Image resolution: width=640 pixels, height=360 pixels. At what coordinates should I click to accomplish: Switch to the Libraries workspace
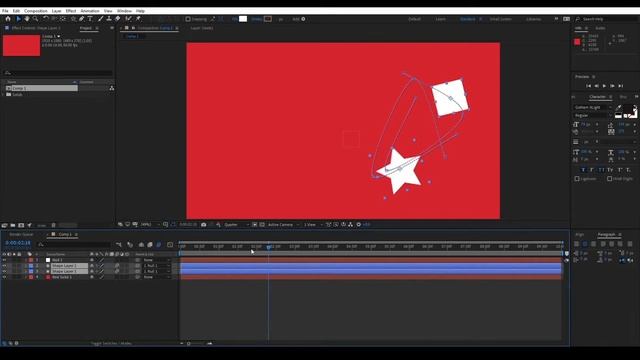coord(533,19)
